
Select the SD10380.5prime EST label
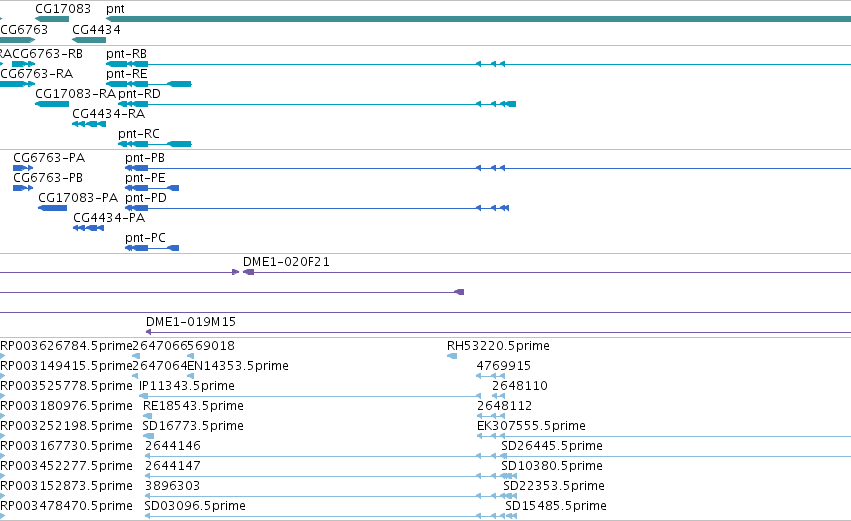[552, 466]
